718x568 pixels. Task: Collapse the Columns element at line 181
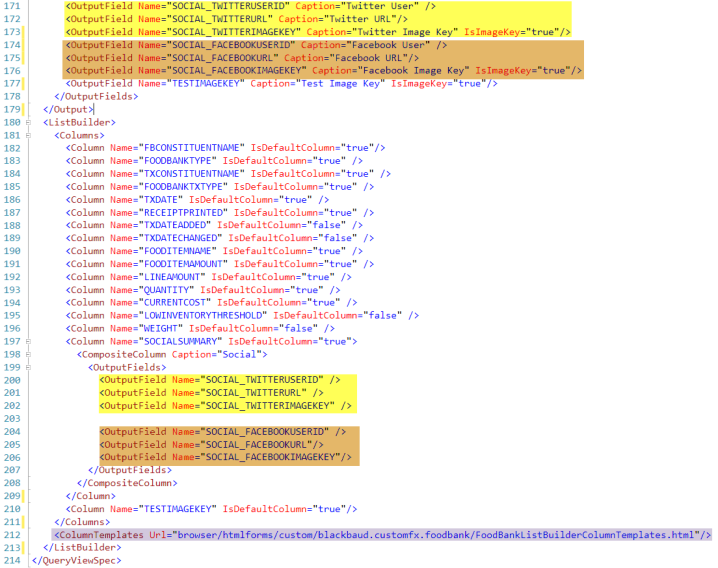click(28, 135)
